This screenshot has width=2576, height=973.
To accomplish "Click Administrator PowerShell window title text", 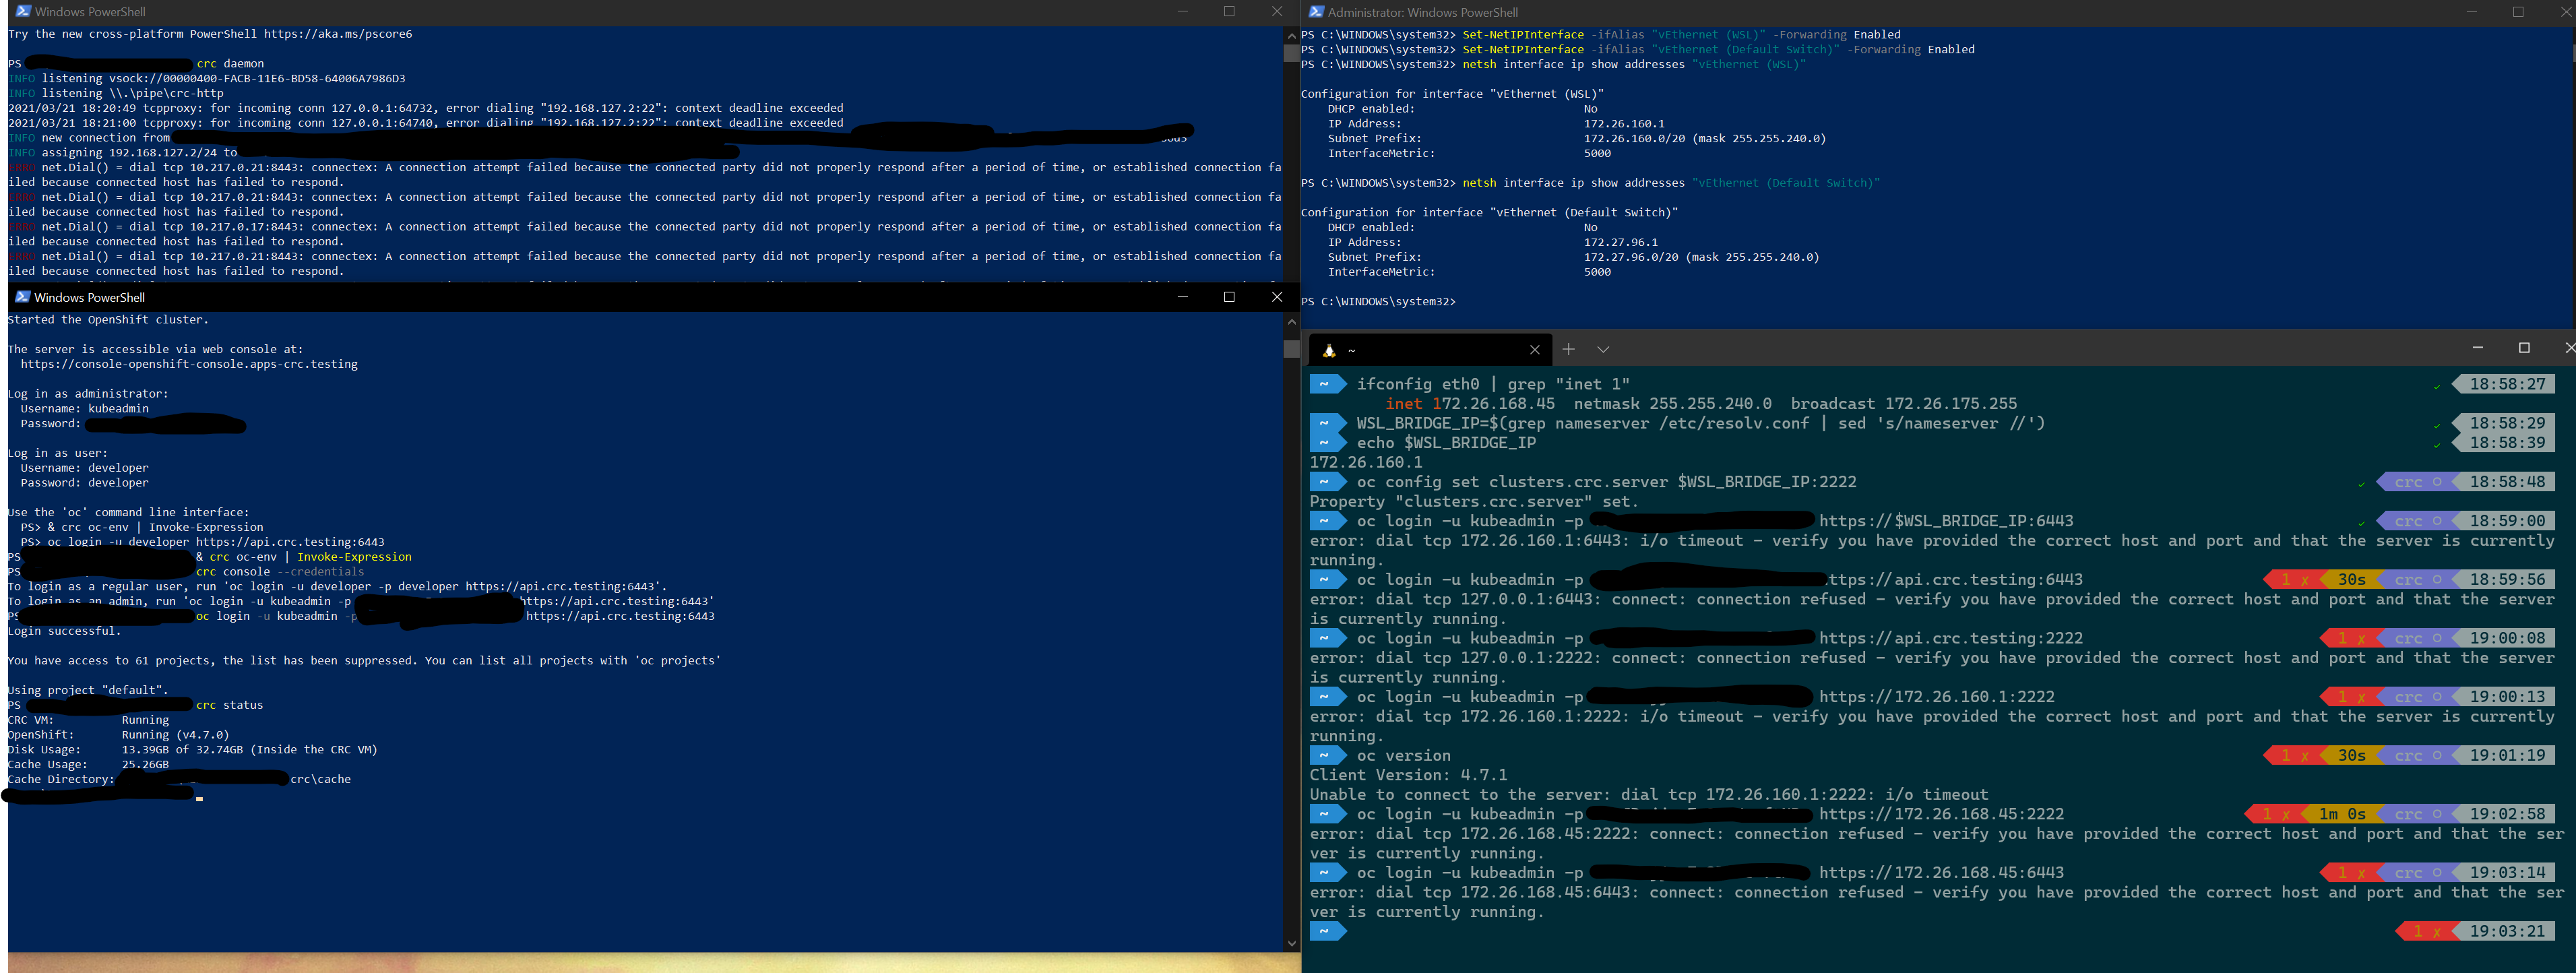I will [x=1422, y=12].
